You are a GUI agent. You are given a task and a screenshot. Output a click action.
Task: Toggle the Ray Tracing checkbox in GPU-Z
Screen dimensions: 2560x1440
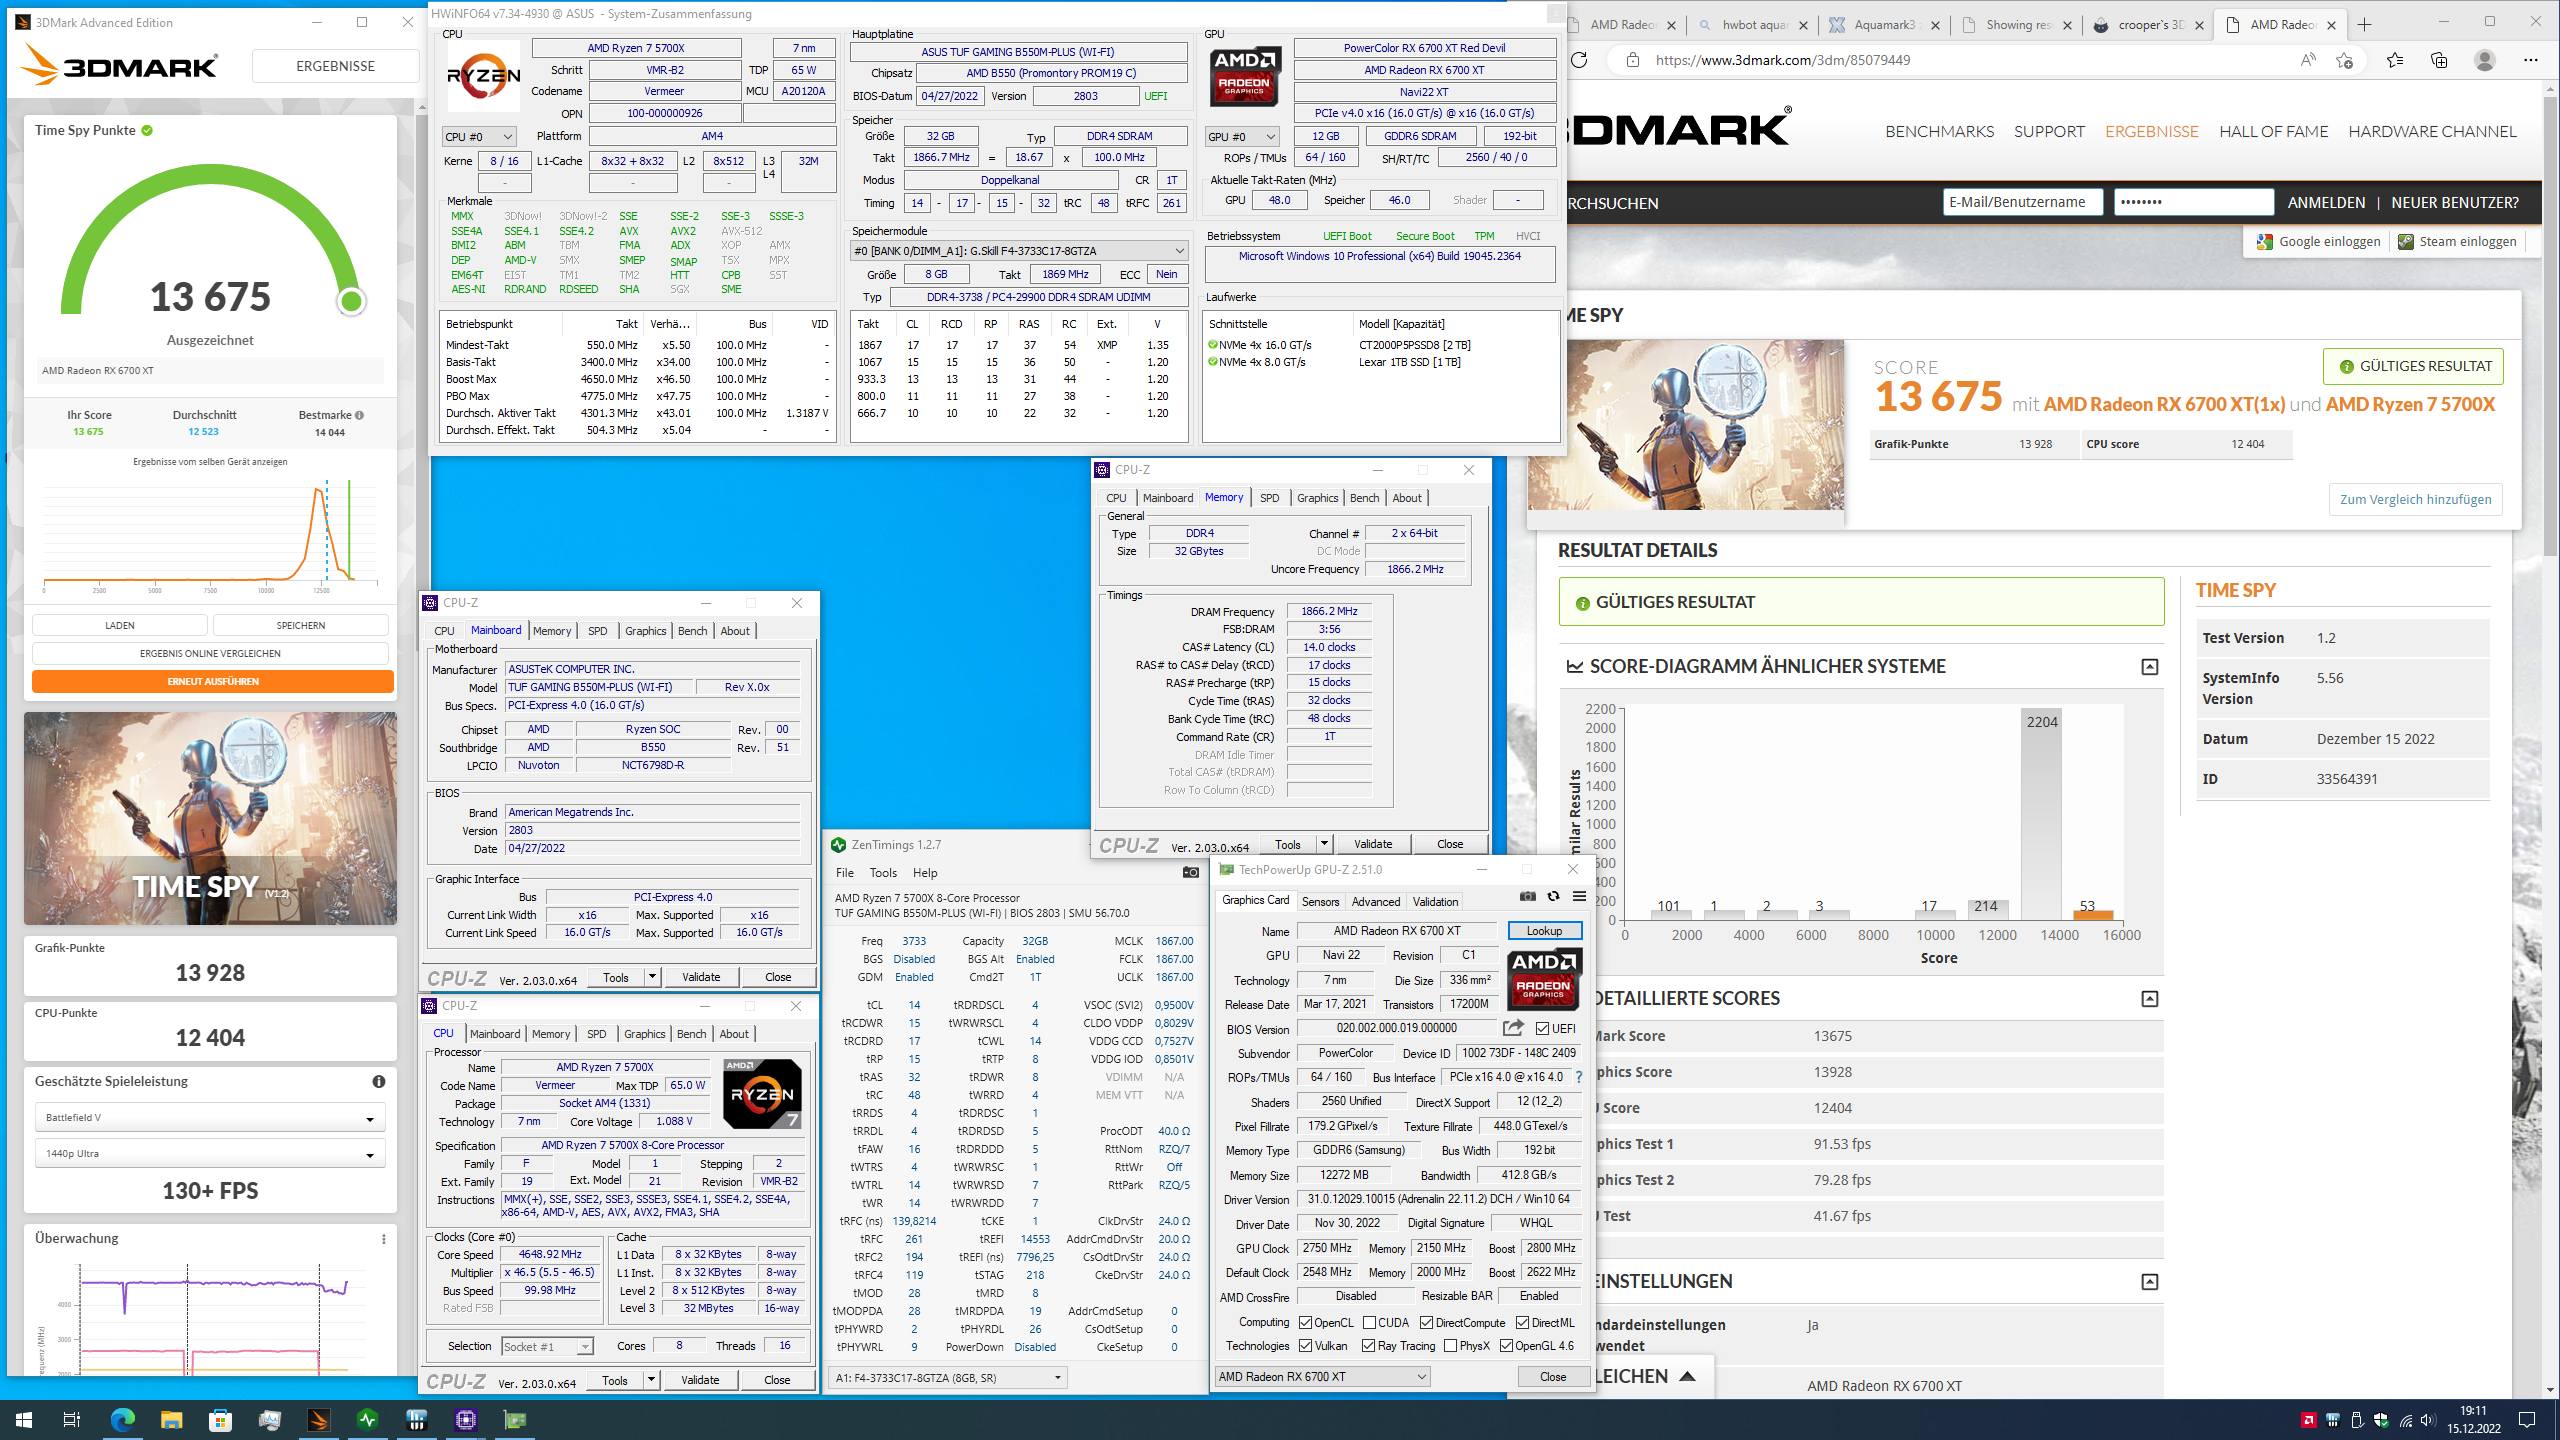coord(1368,1346)
